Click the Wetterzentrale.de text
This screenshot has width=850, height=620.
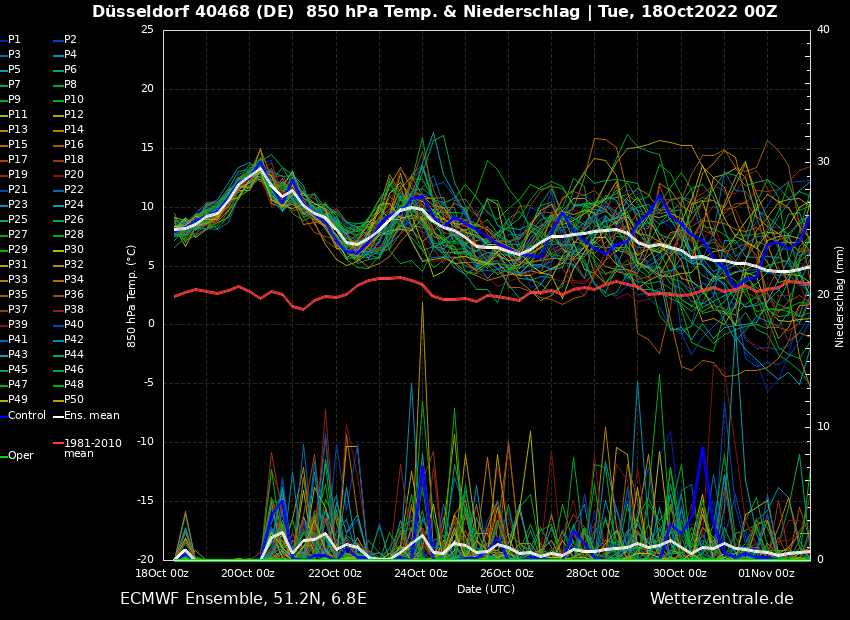[721, 599]
